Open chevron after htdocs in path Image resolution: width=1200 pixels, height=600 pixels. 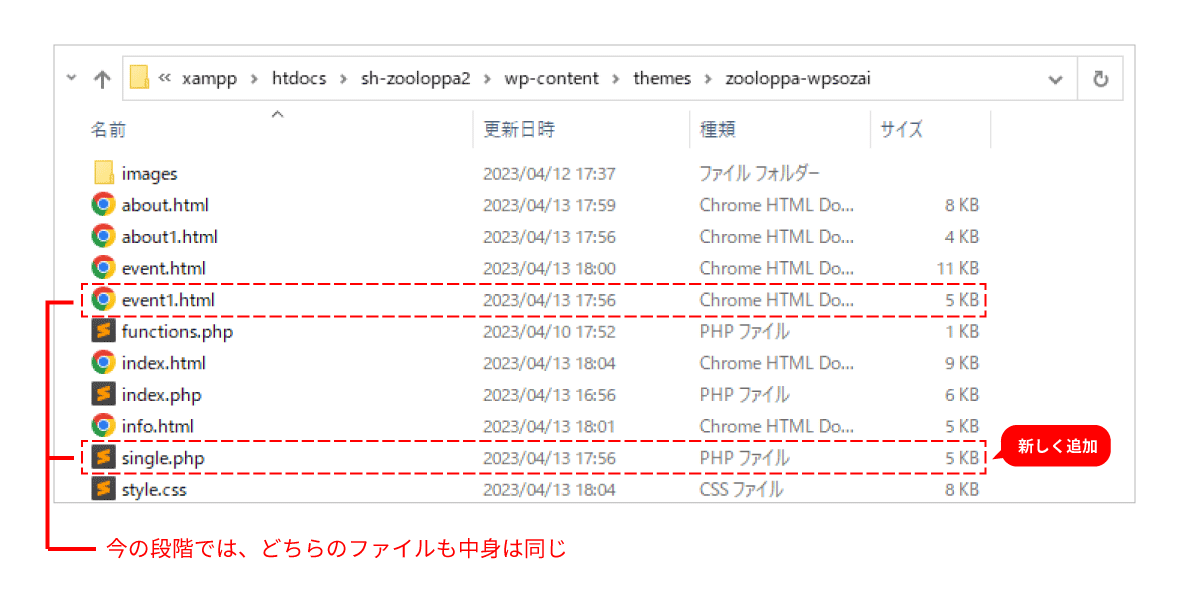point(343,78)
